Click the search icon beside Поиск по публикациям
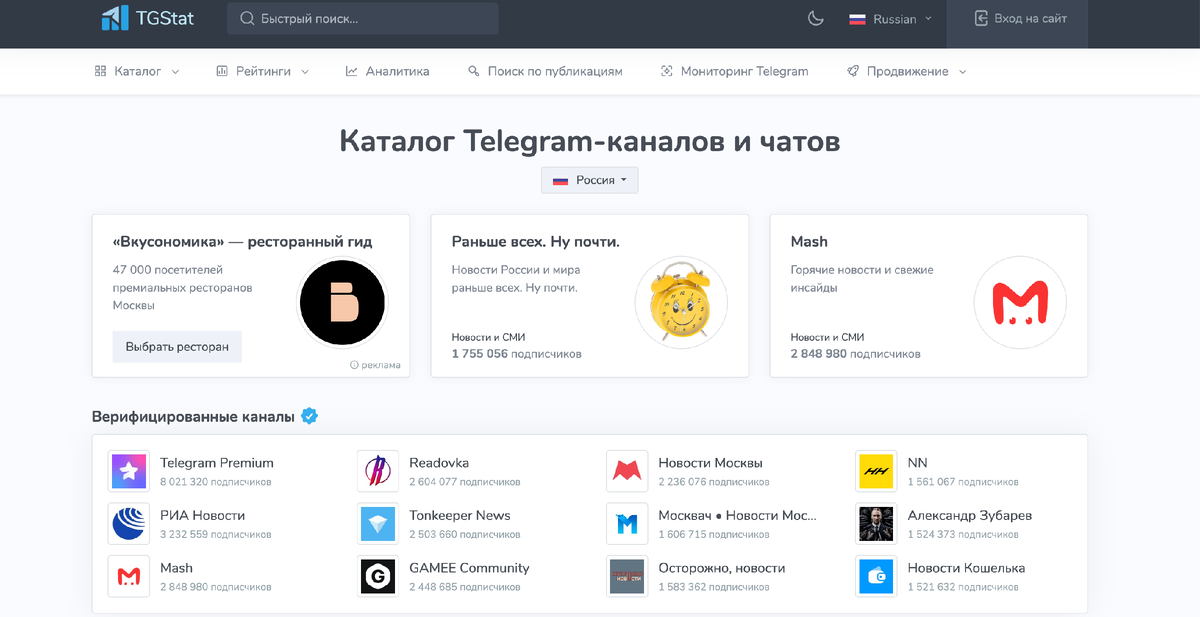The width and height of the screenshot is (1200, 617). tap(474, 71)
